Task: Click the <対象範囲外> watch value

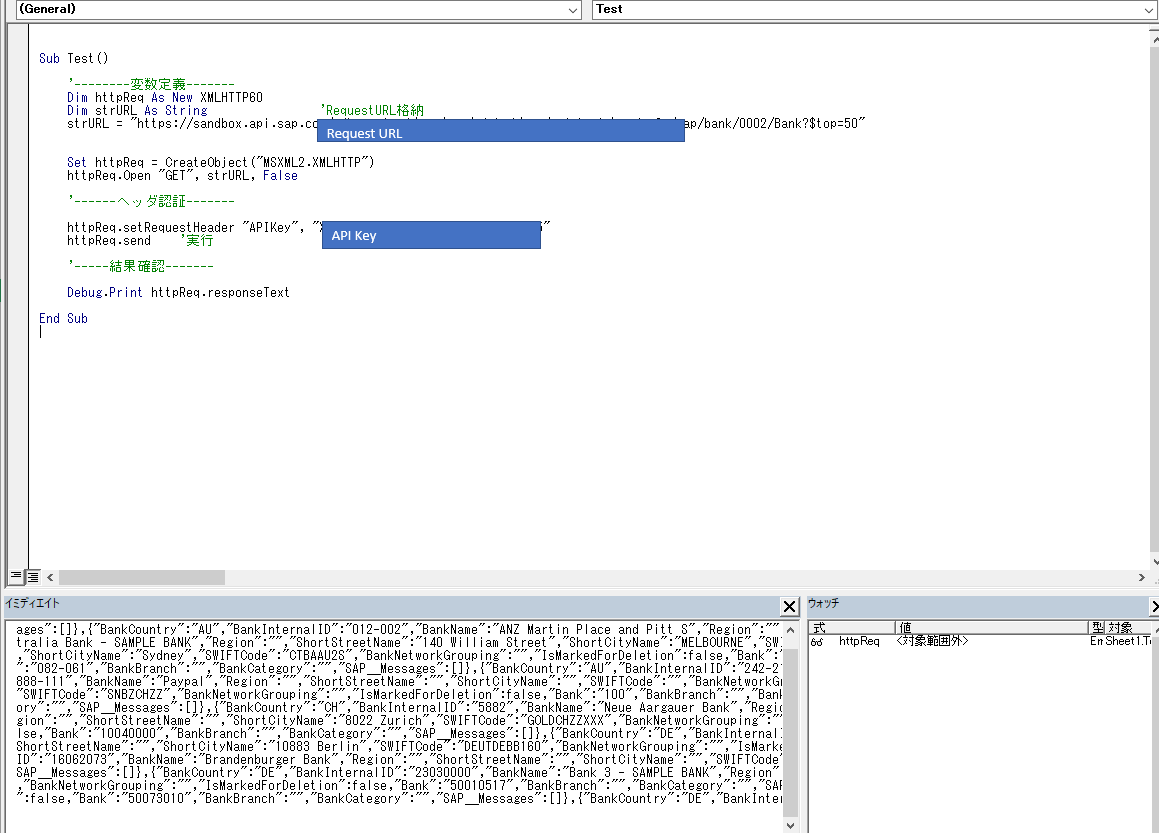Action: [x=932, y=641]
